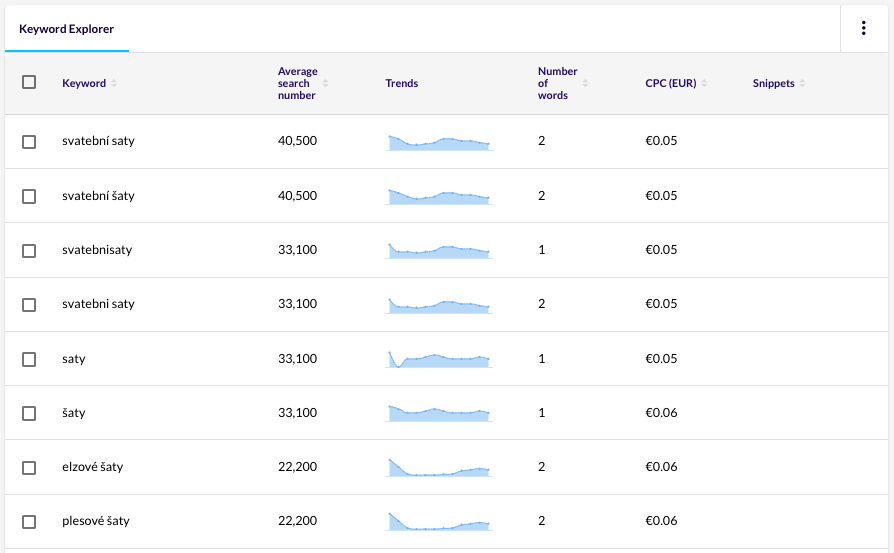
Task: Open the three-dot options menu
Action: coord(863,28)
